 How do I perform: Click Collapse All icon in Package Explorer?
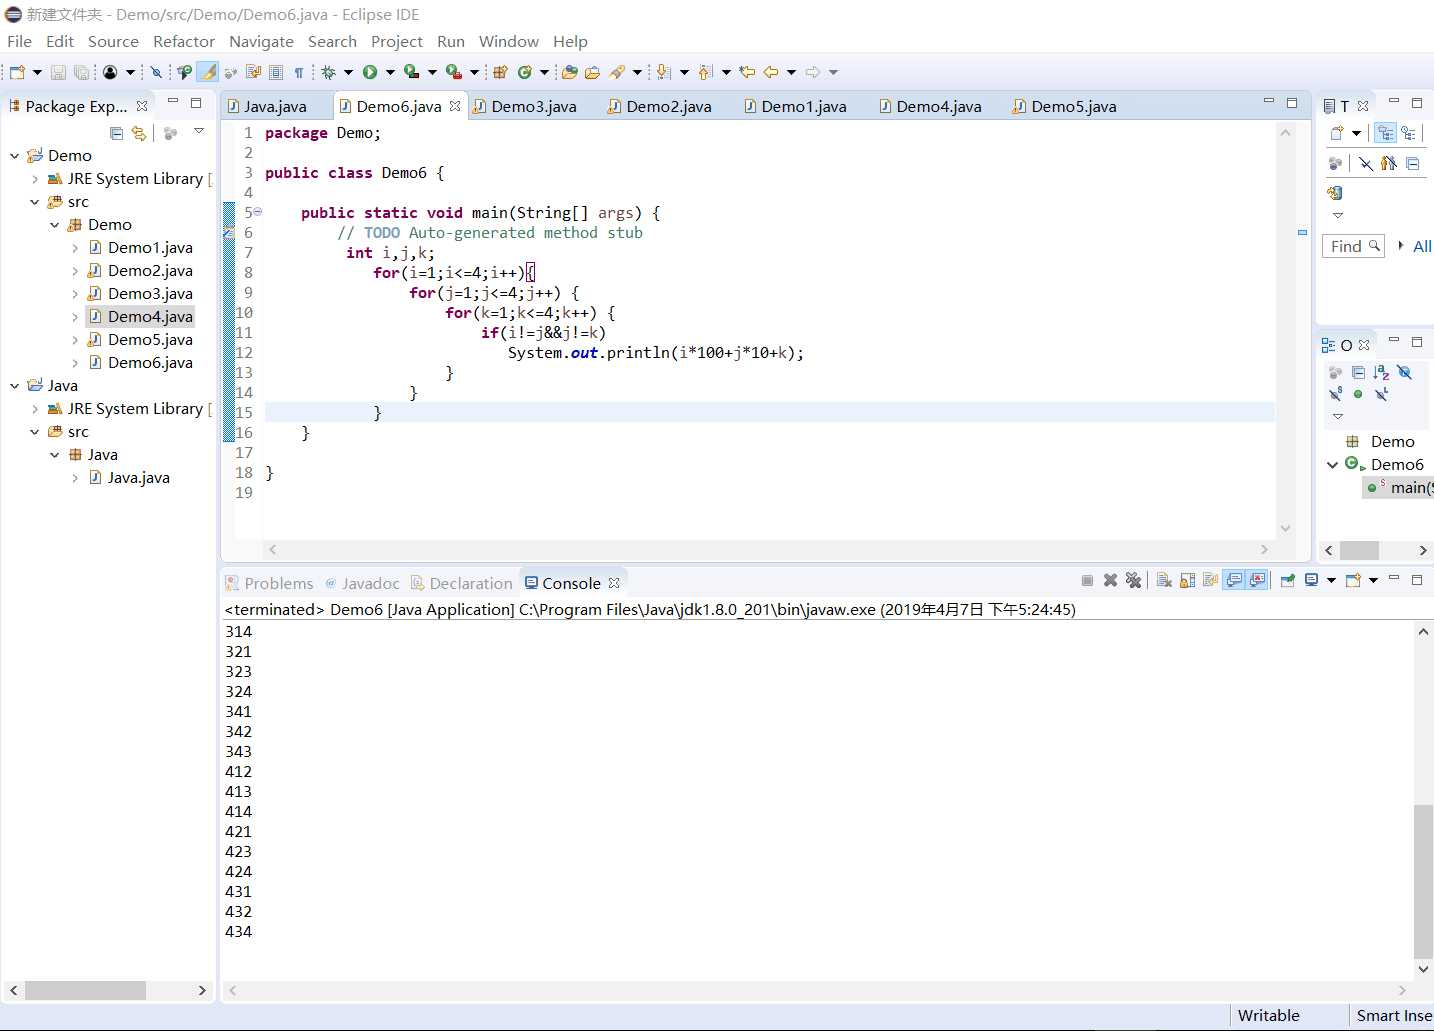pyautogui.click(x=116, y=133)
